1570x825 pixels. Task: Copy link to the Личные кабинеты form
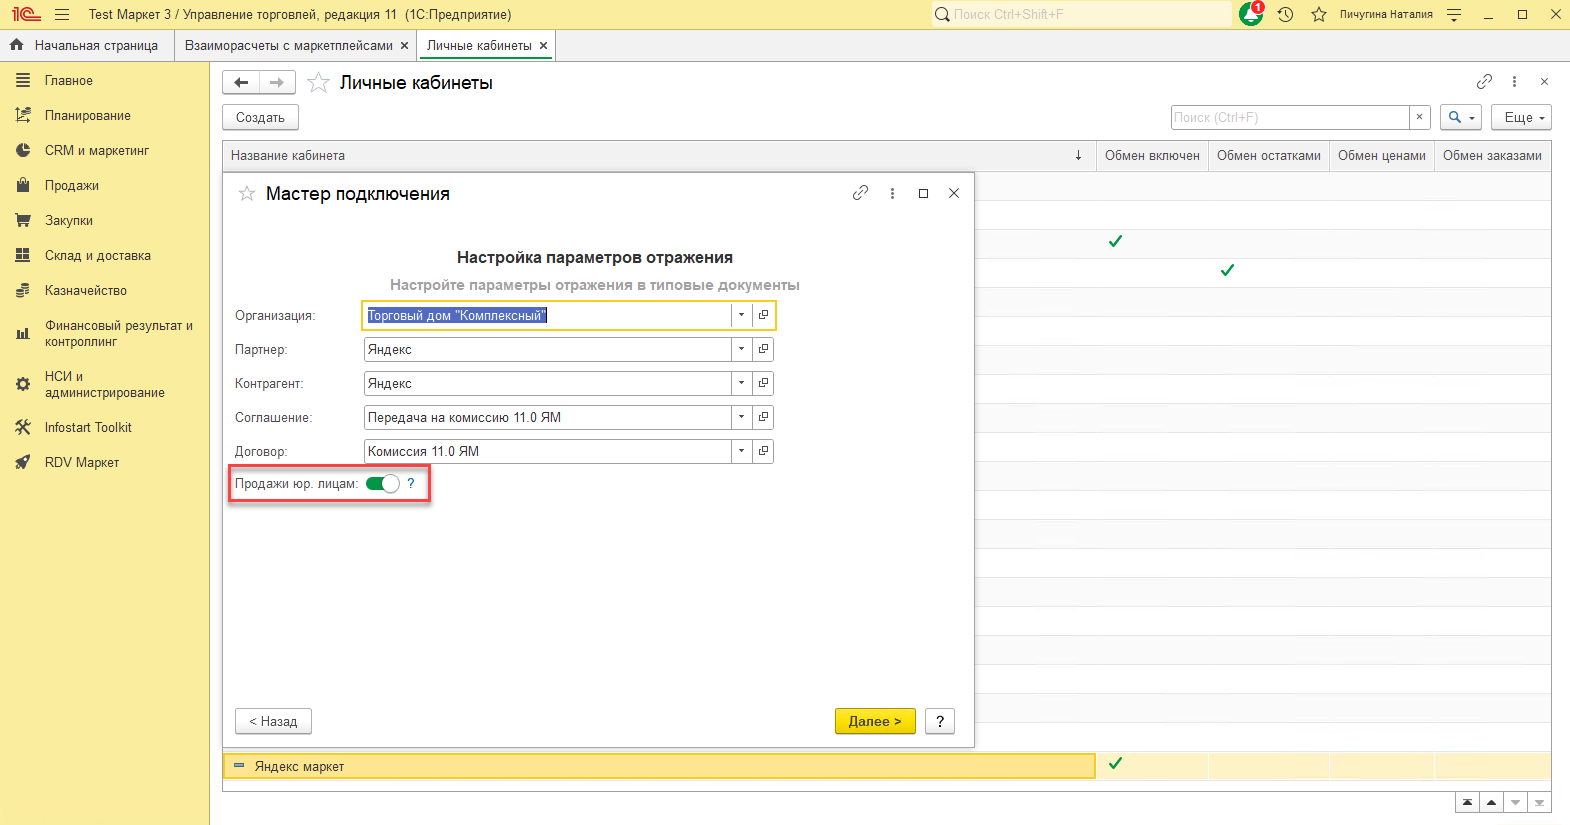tap(1484, 82)
